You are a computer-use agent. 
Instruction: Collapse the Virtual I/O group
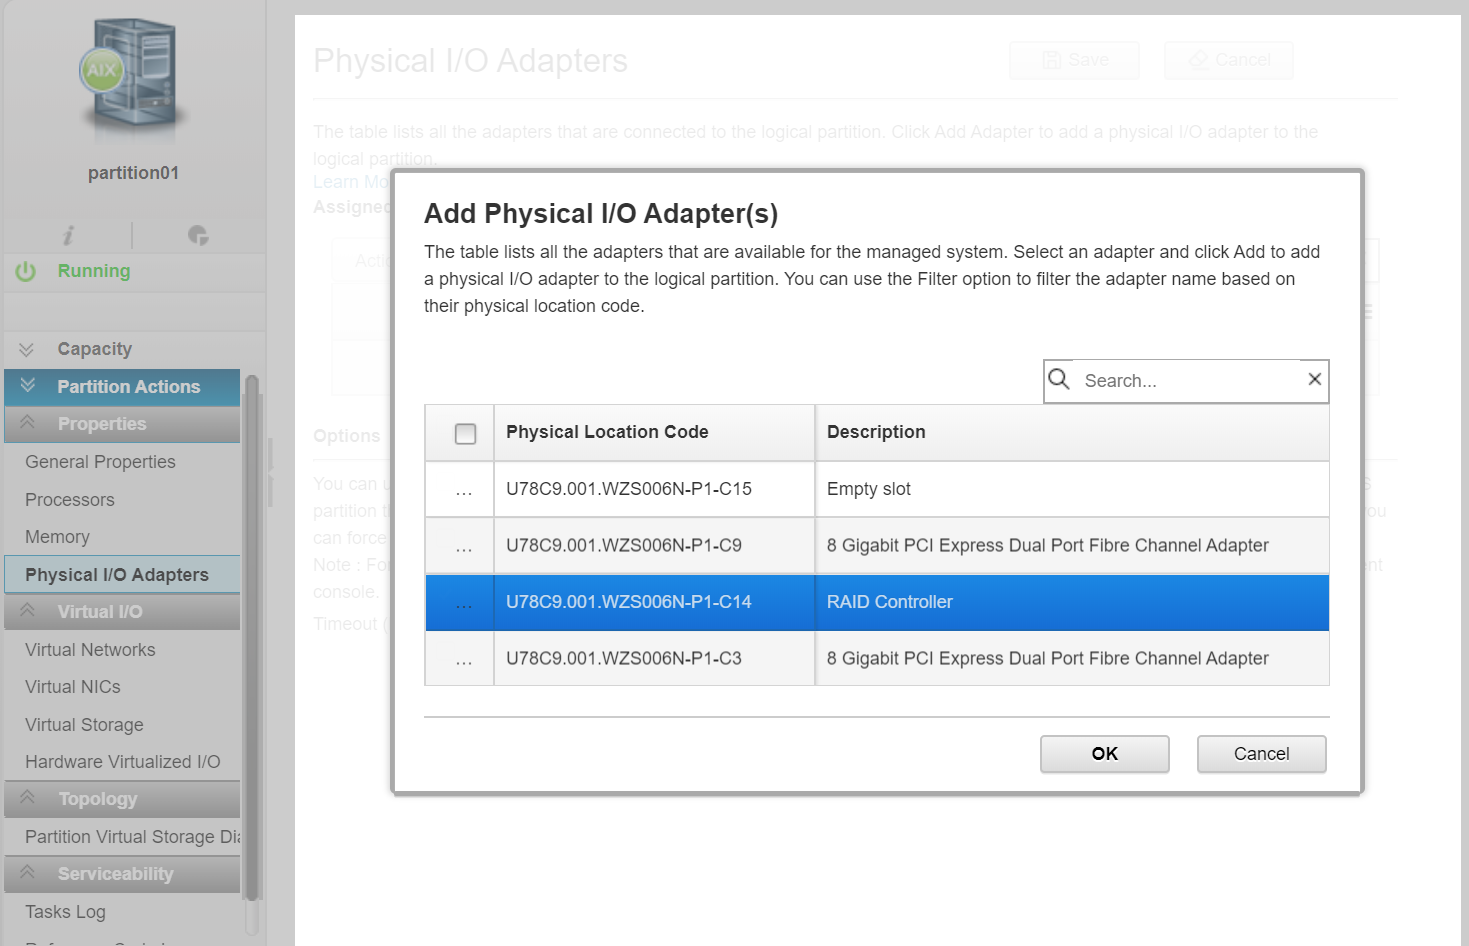122,612
